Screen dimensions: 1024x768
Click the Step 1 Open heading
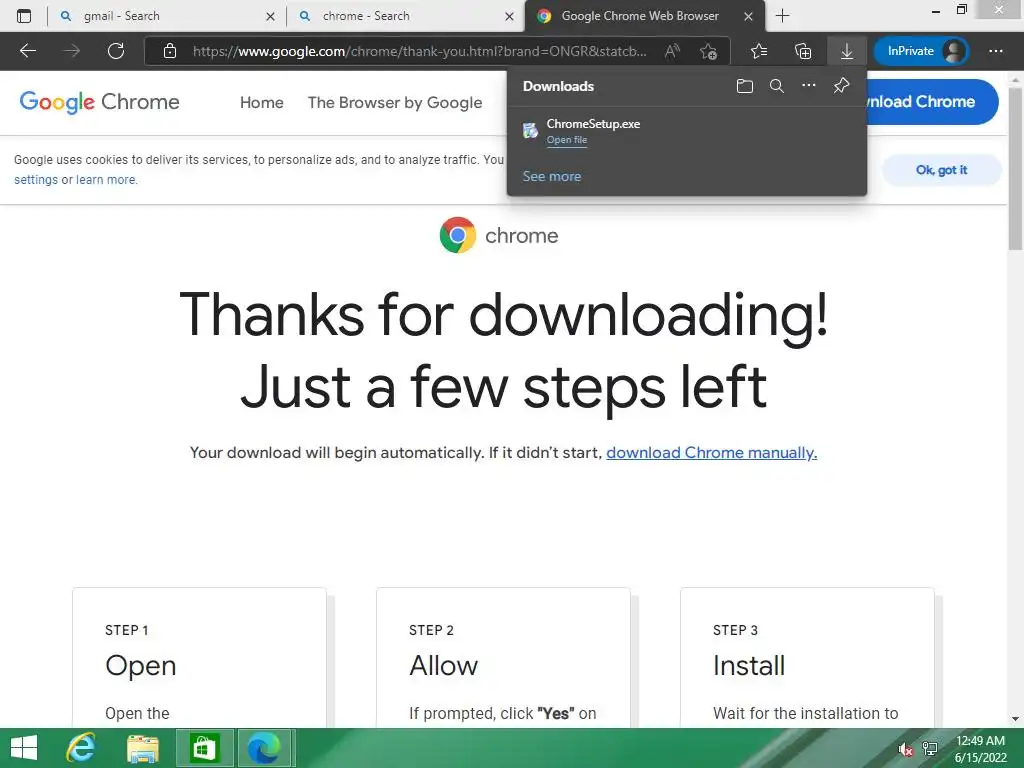[140, 665]
